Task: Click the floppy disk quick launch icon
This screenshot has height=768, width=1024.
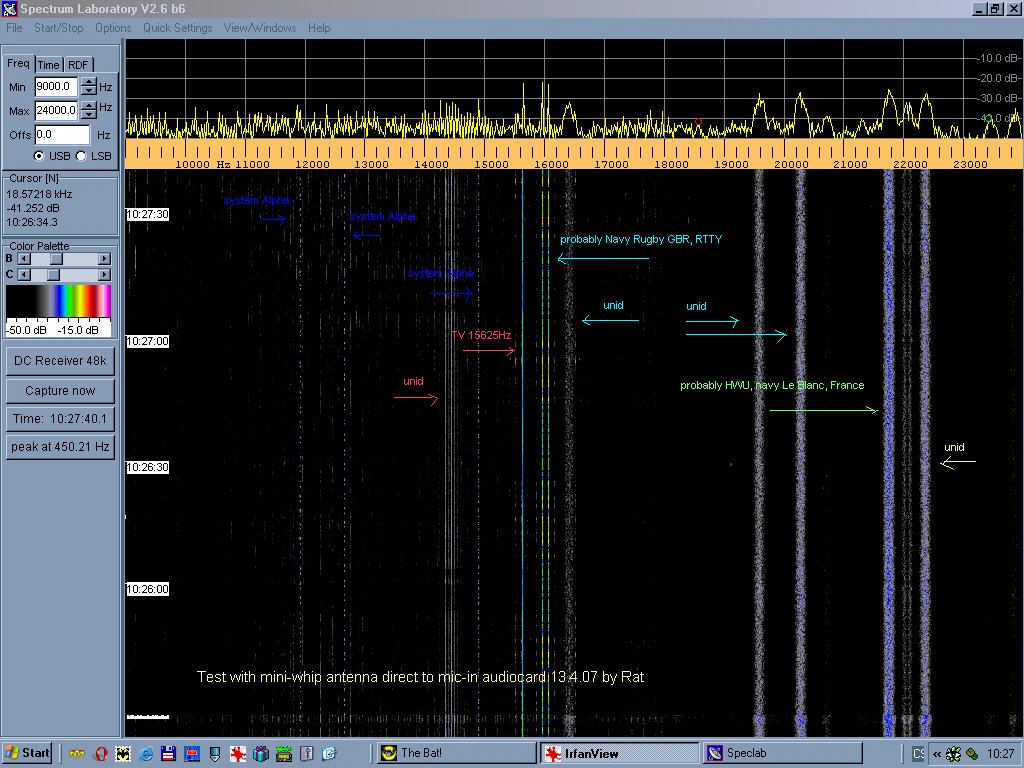Action: tap(168, 754)
